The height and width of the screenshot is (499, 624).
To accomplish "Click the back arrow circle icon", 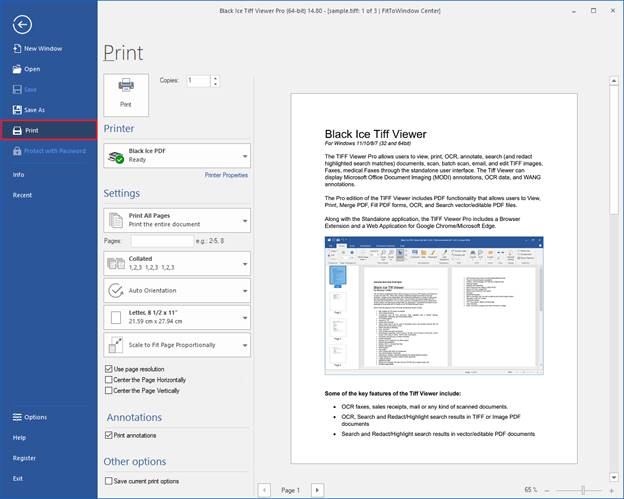I will point(22,25).
